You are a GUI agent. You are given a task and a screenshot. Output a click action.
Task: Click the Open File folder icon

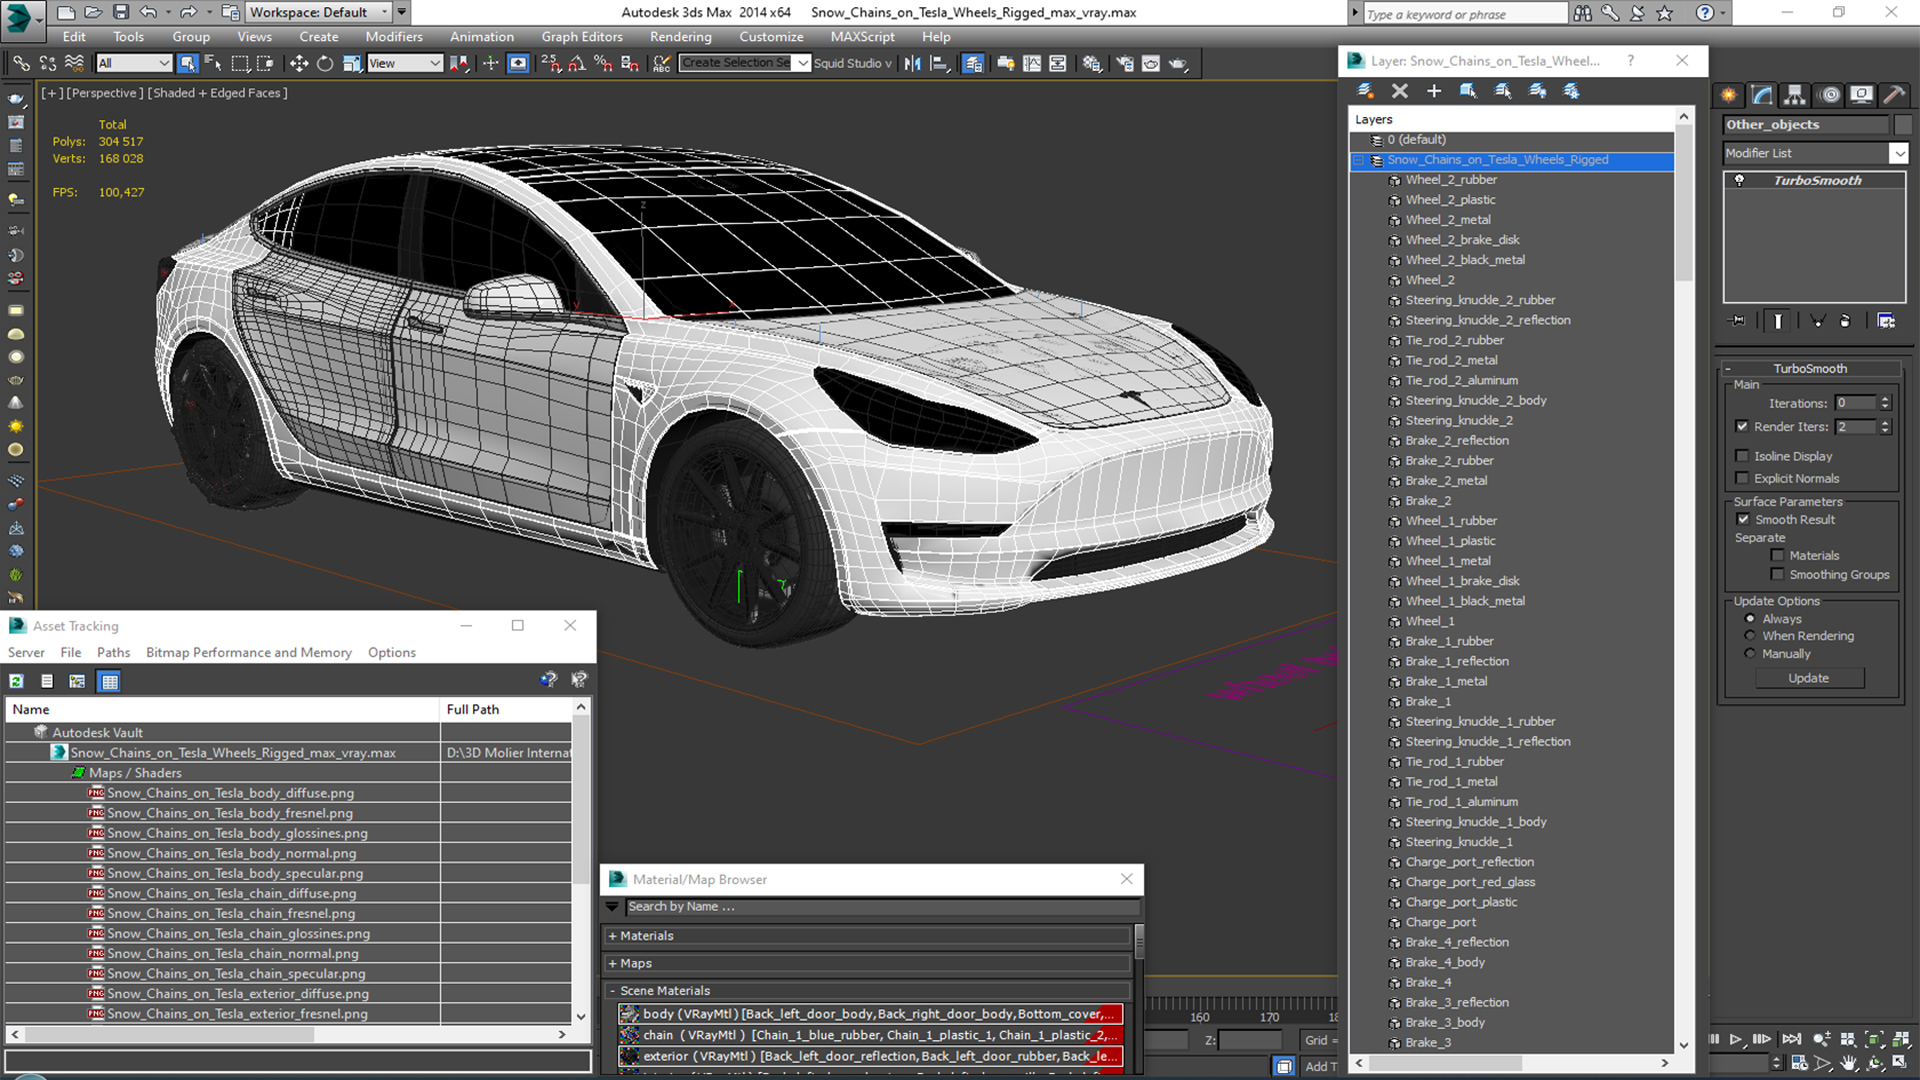93,12
